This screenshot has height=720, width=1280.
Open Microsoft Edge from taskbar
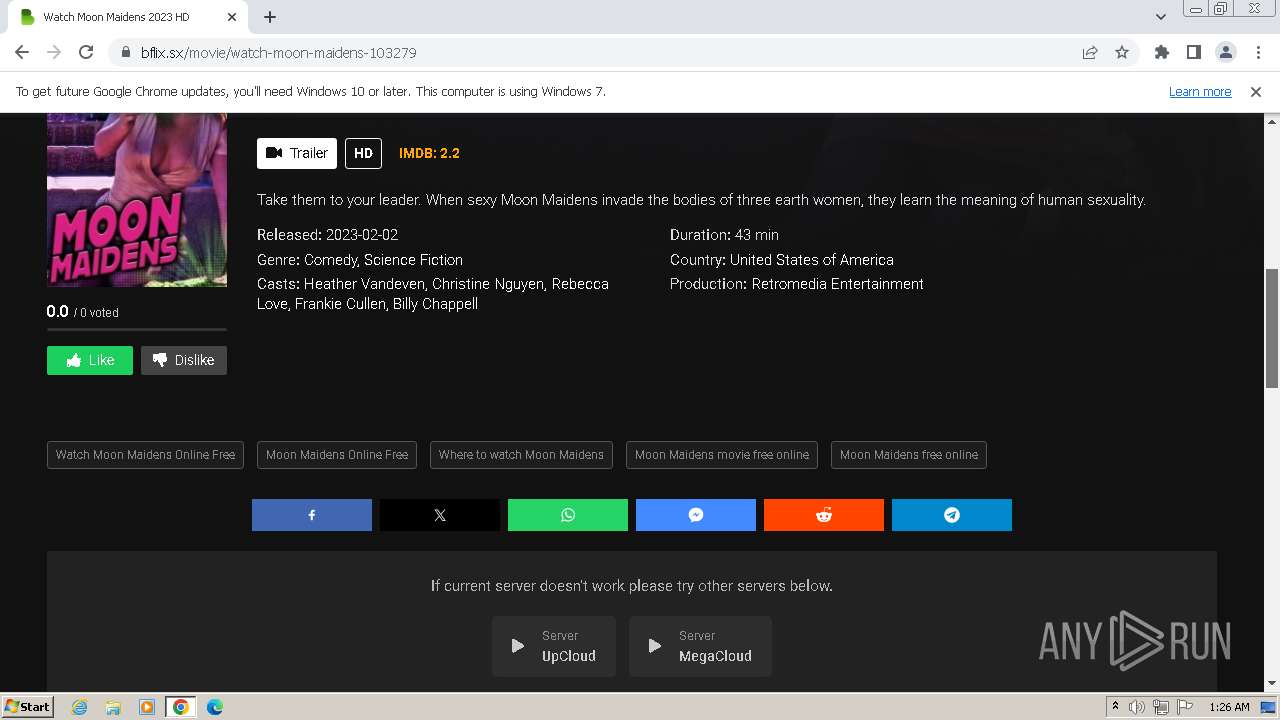(x=214, y=707)
